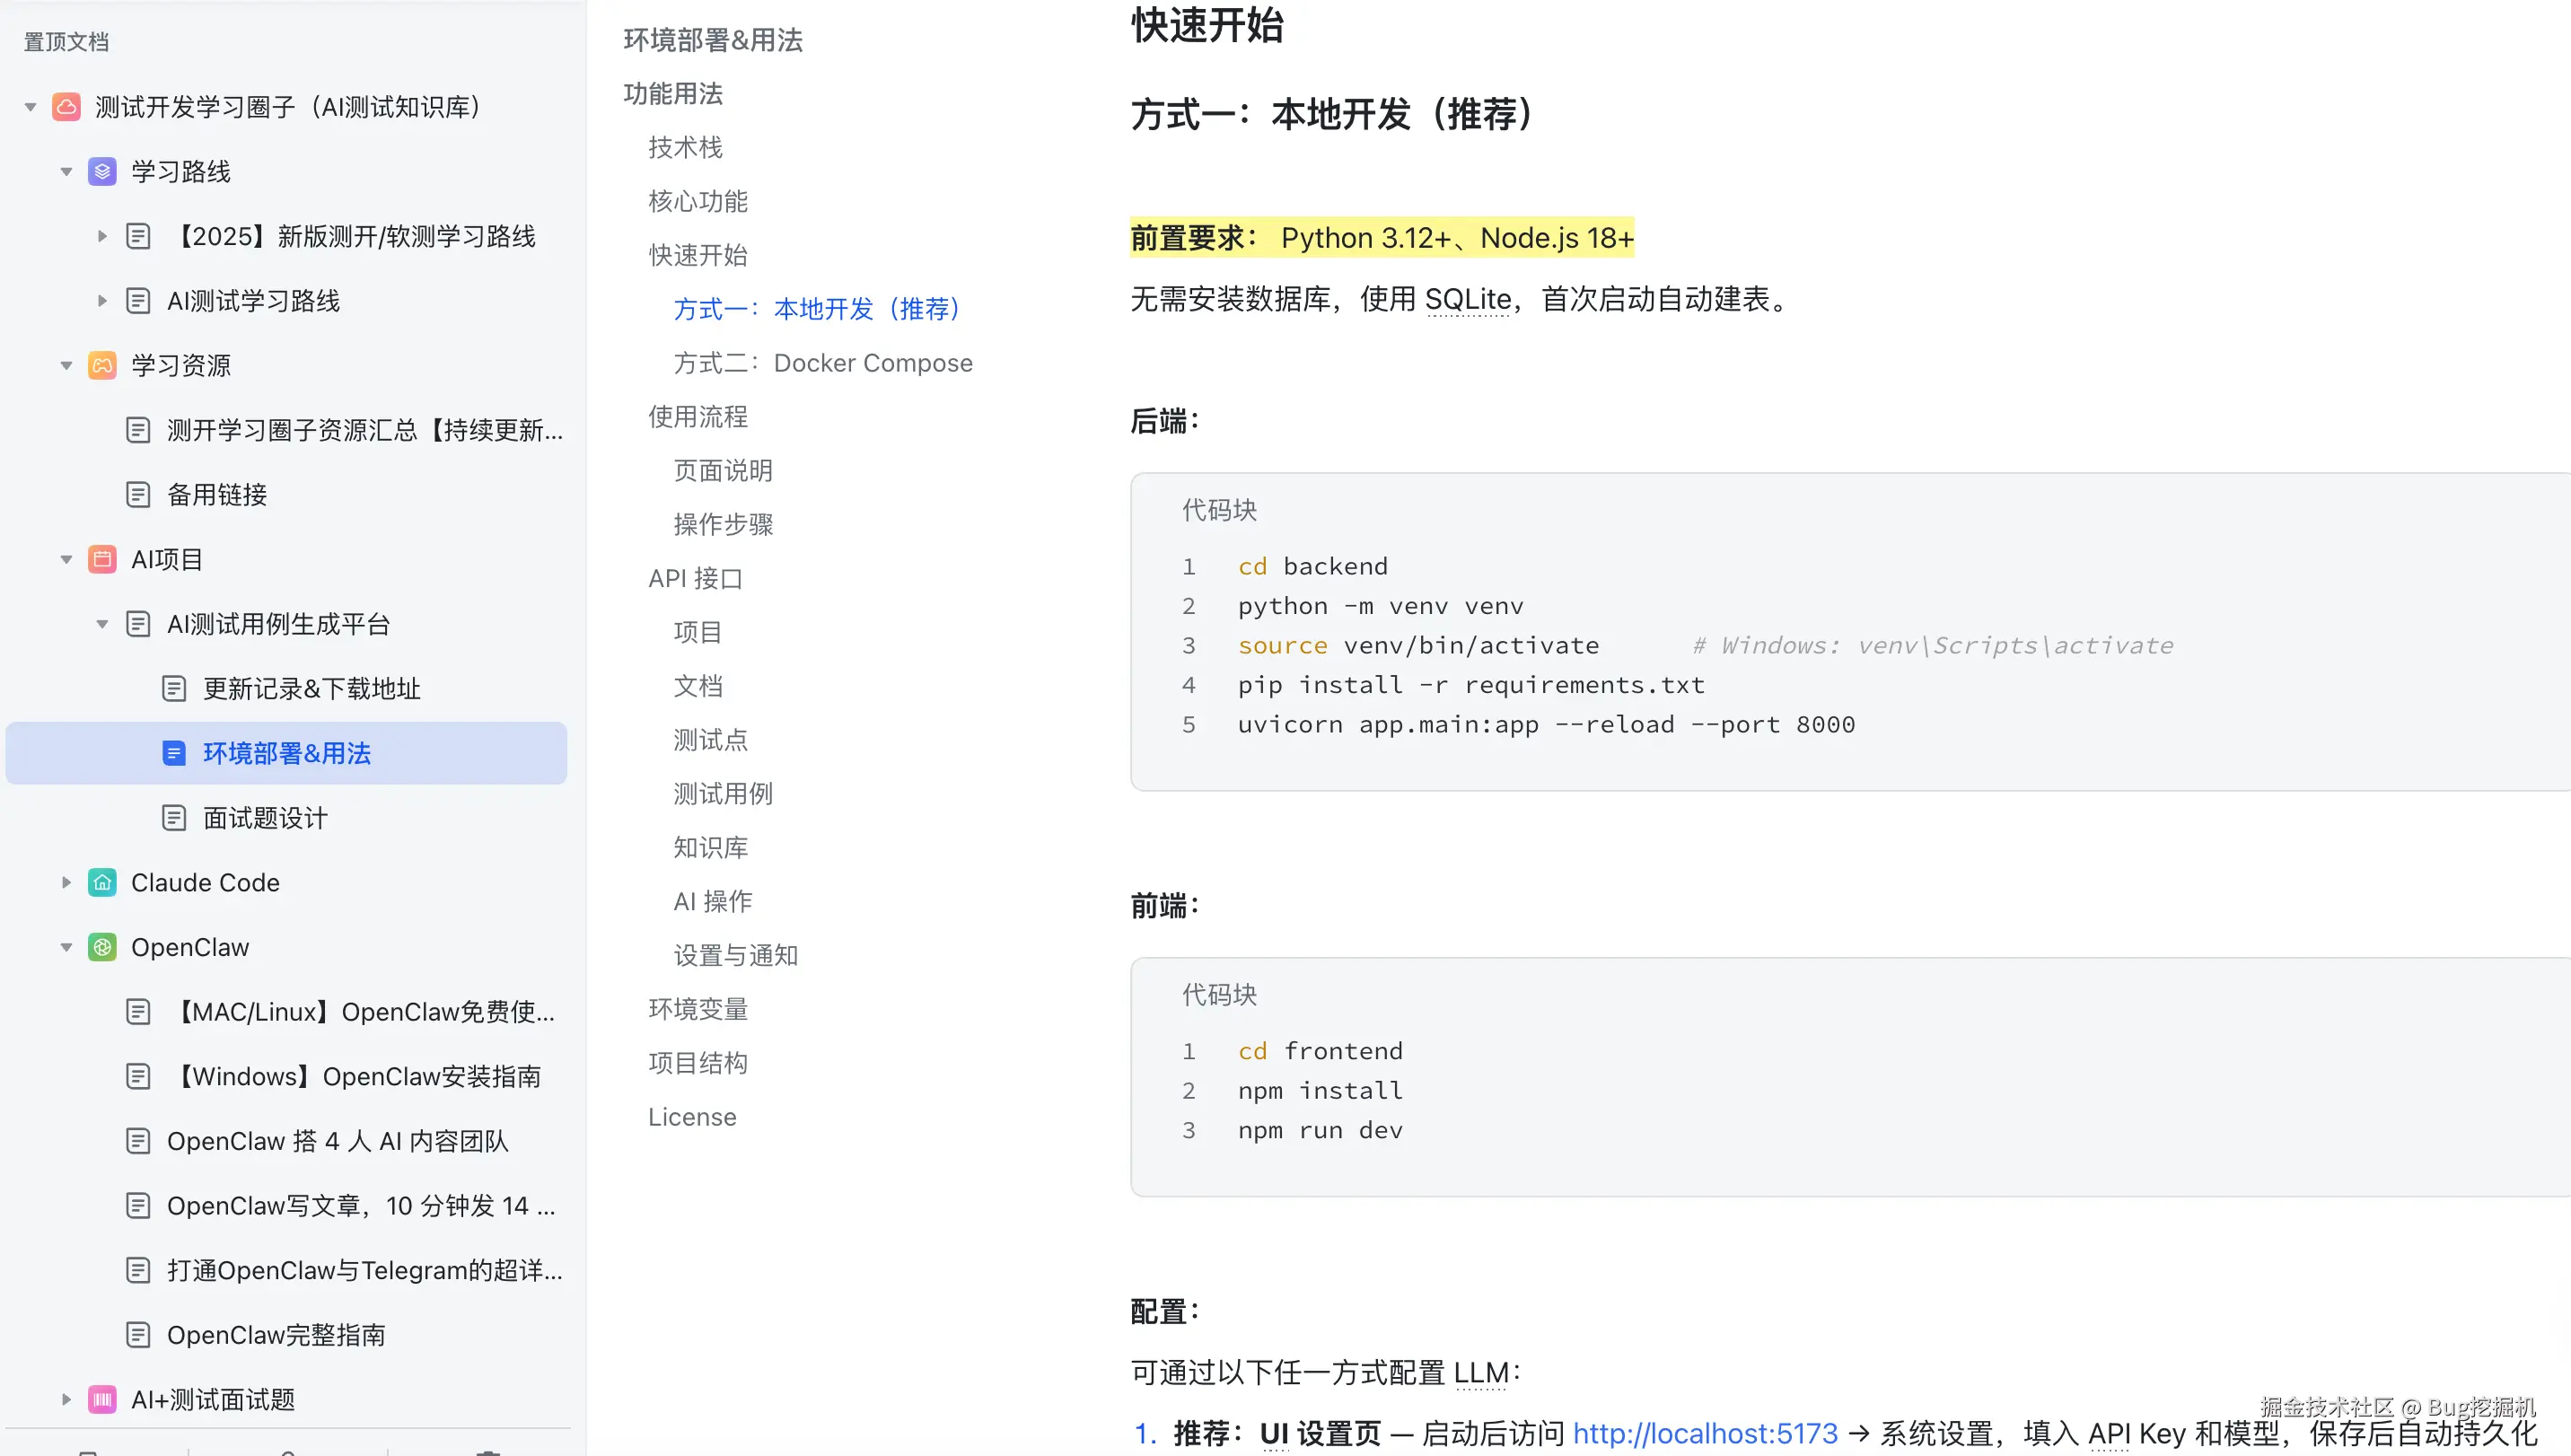Click the document icon beside OpenClaw完整指南
Screen dimensions: 2571x1456
click(138, 1334)
